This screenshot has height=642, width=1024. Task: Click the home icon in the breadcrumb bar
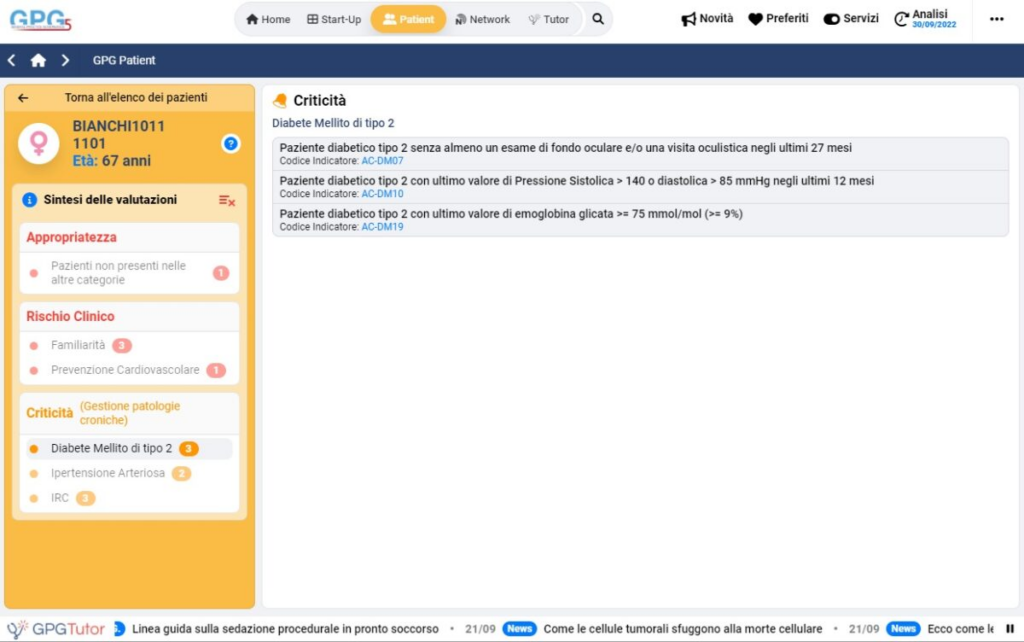point(38,60)
